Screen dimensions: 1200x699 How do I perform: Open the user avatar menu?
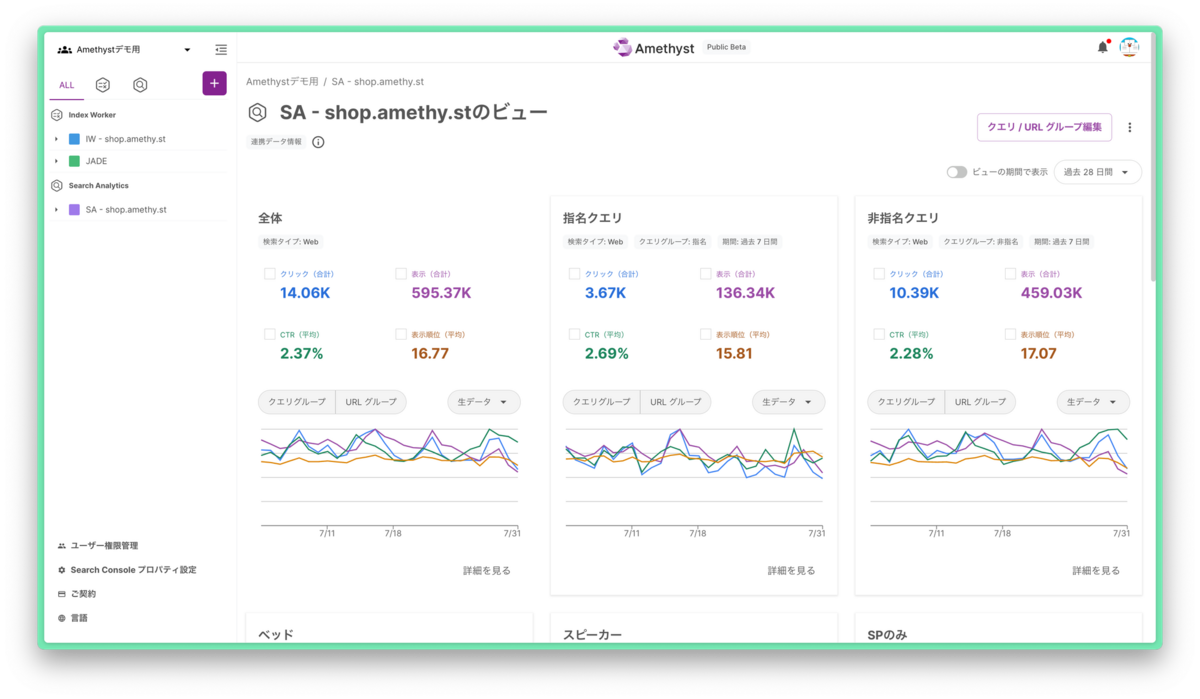click(1129, 47)
